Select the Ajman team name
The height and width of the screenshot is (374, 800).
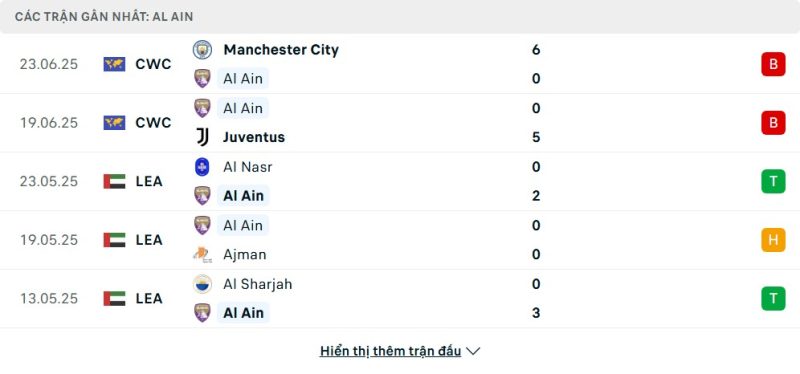(245, 255)
